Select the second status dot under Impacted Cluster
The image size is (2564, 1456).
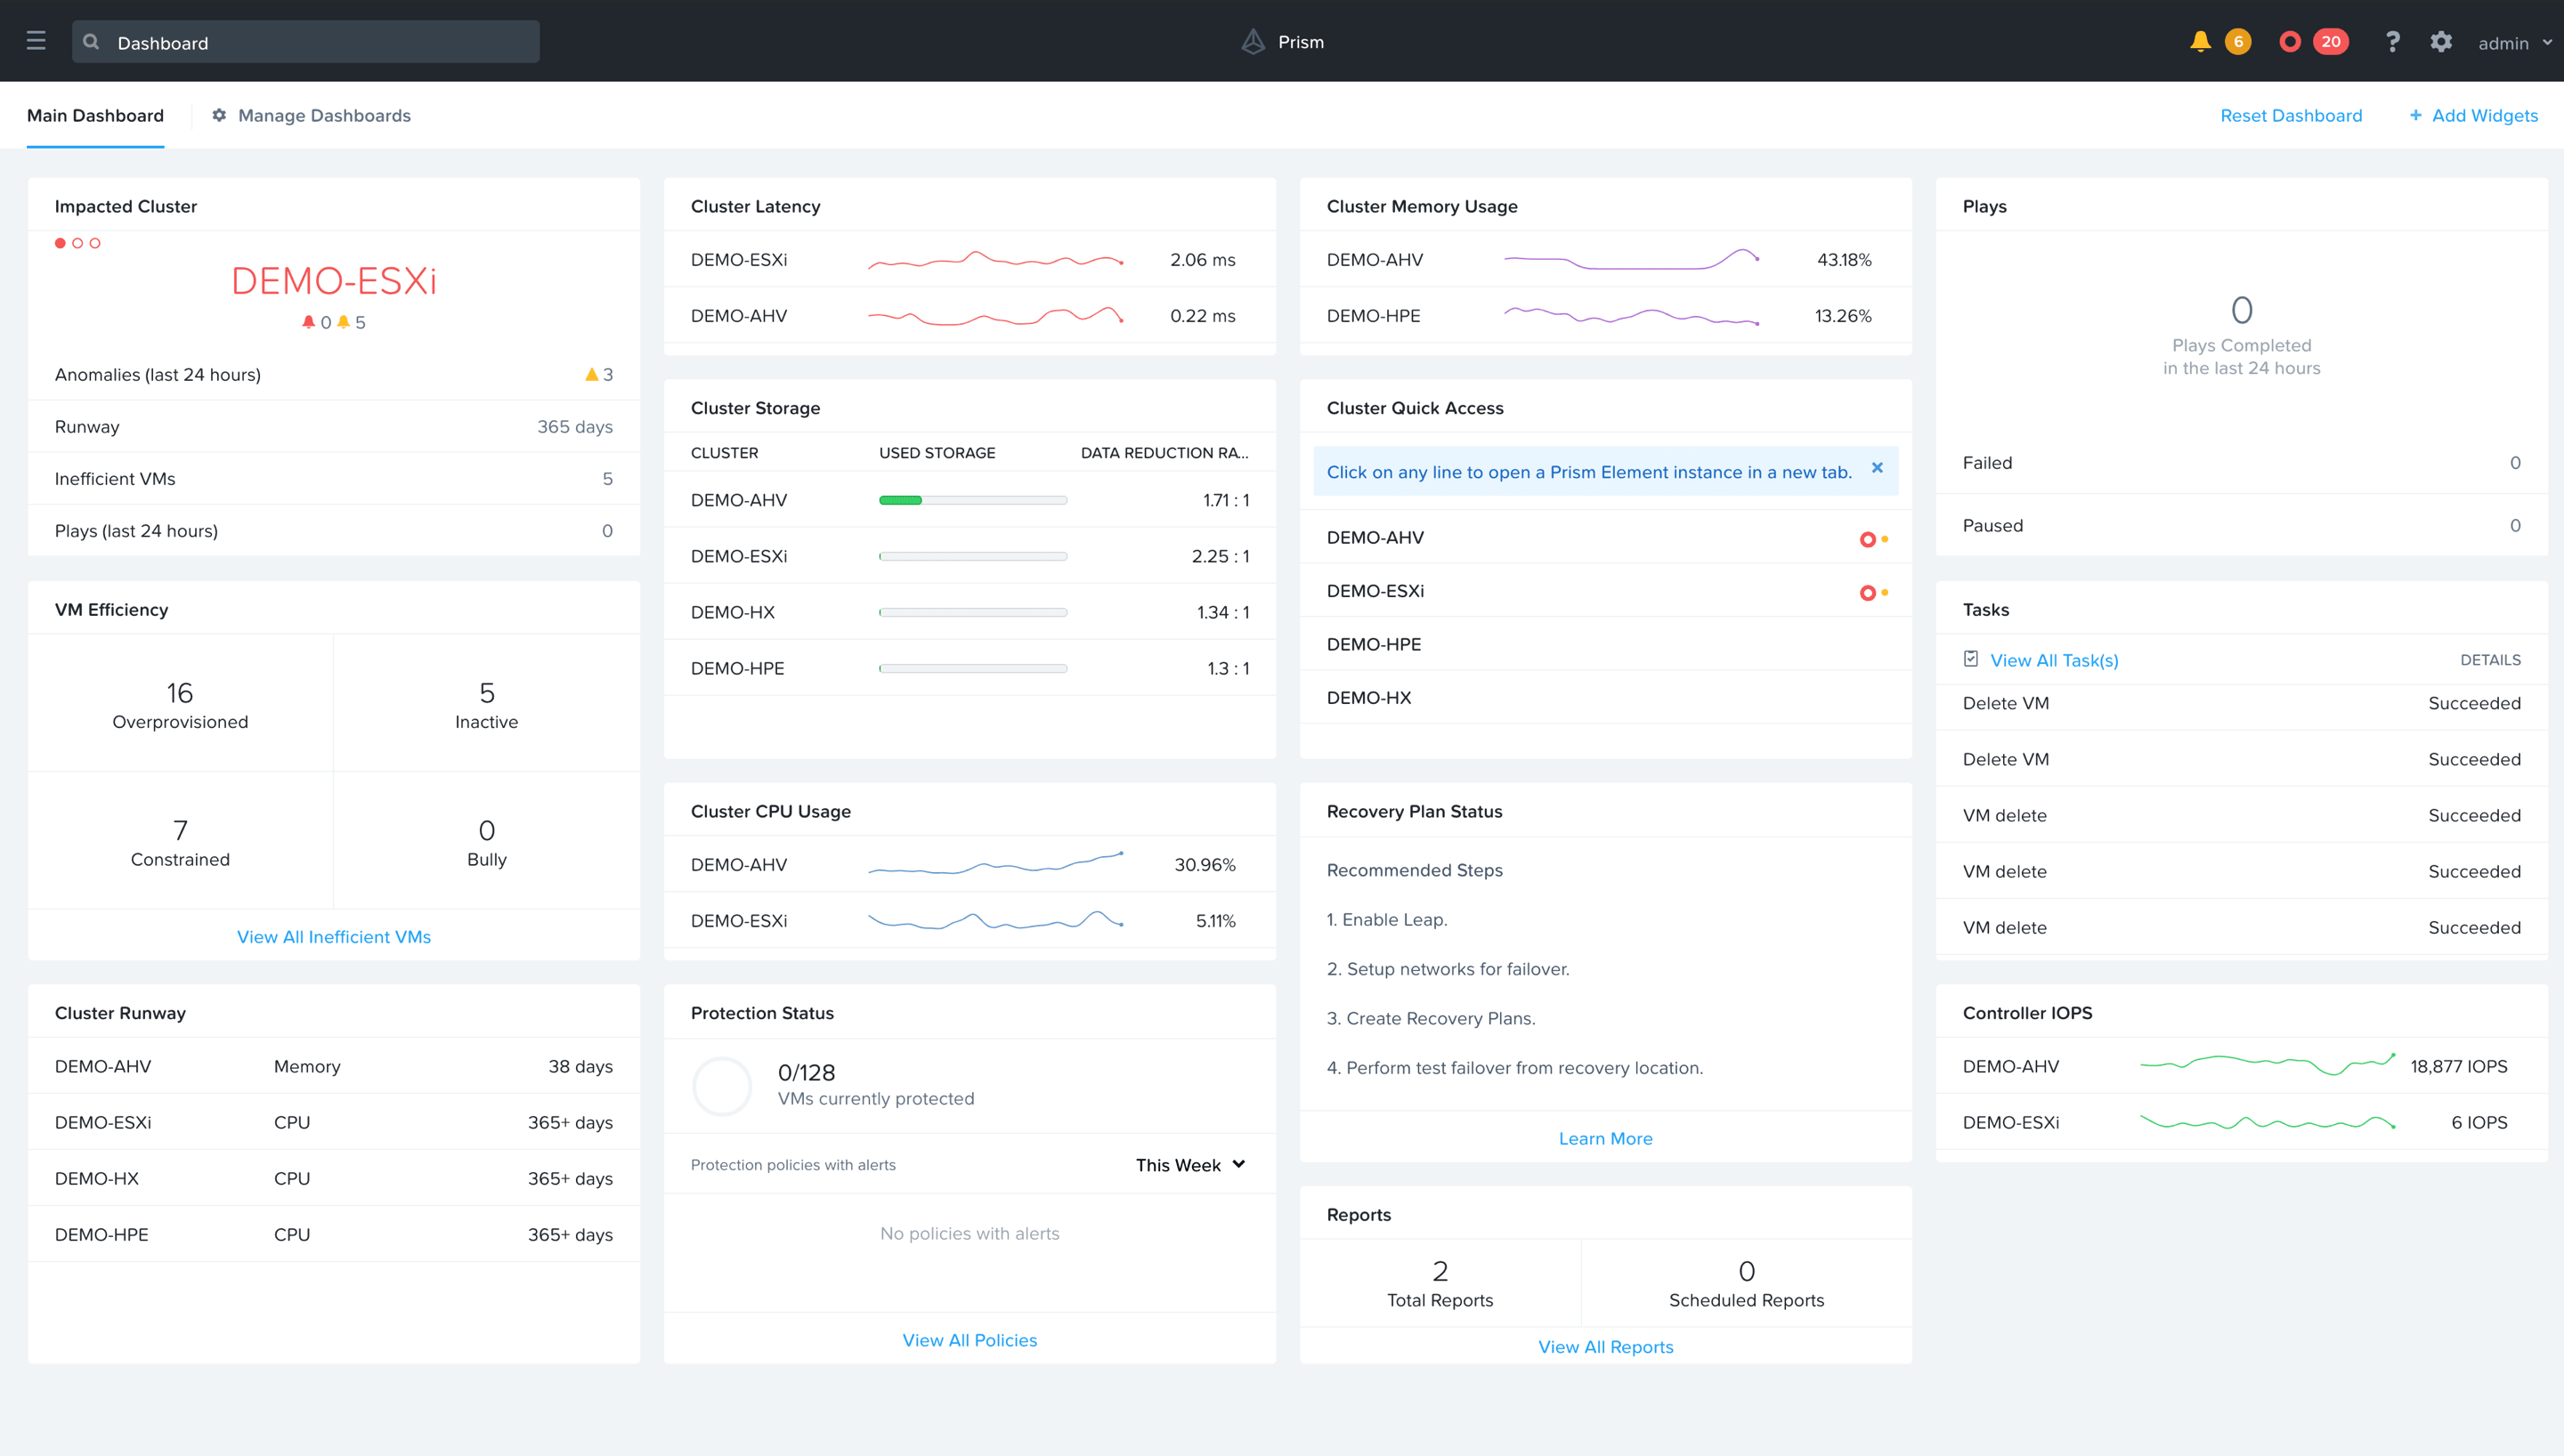(78, 242)
